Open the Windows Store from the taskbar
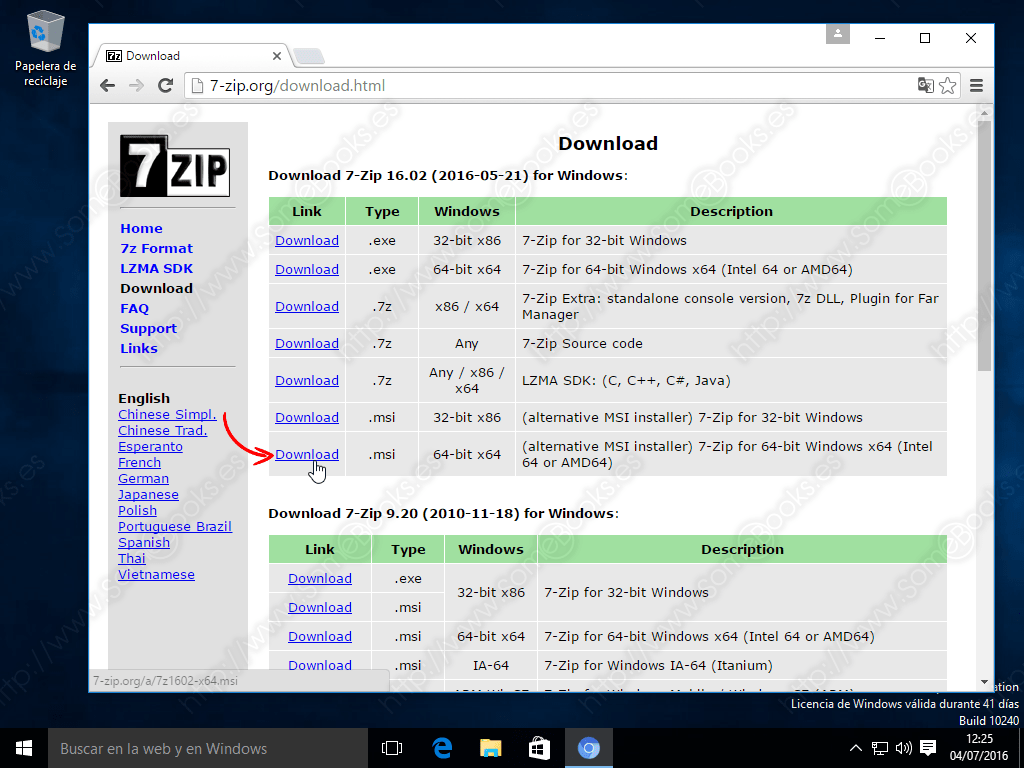This screenshot has height=768, width=1024. [538, 747]
